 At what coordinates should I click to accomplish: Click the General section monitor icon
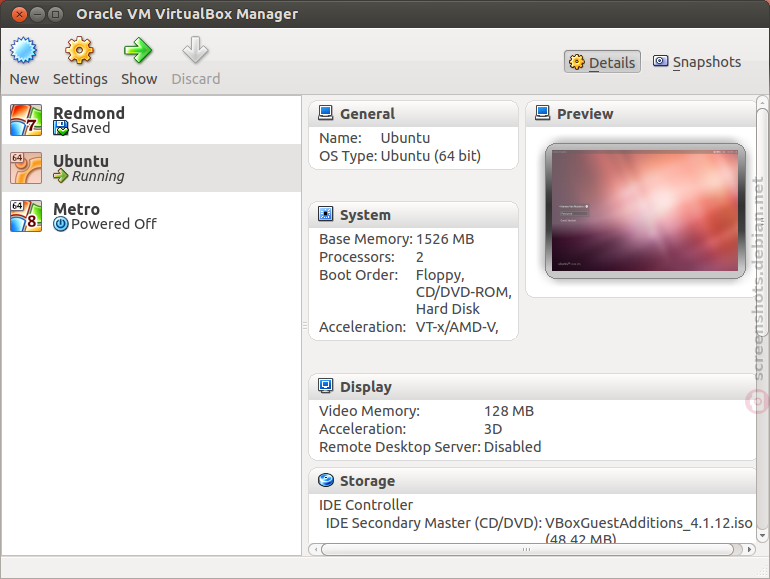[326, 113]
